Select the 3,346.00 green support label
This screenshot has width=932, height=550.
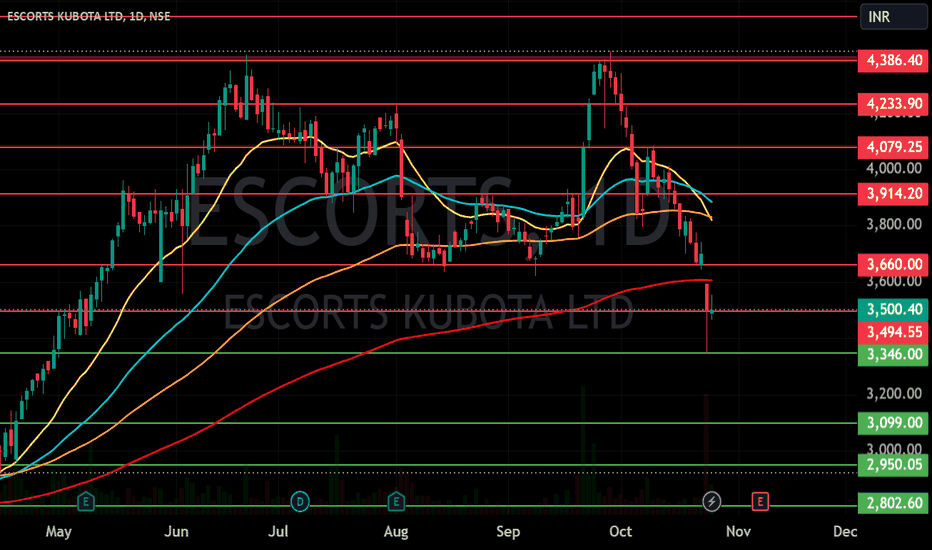coord(893,354)
